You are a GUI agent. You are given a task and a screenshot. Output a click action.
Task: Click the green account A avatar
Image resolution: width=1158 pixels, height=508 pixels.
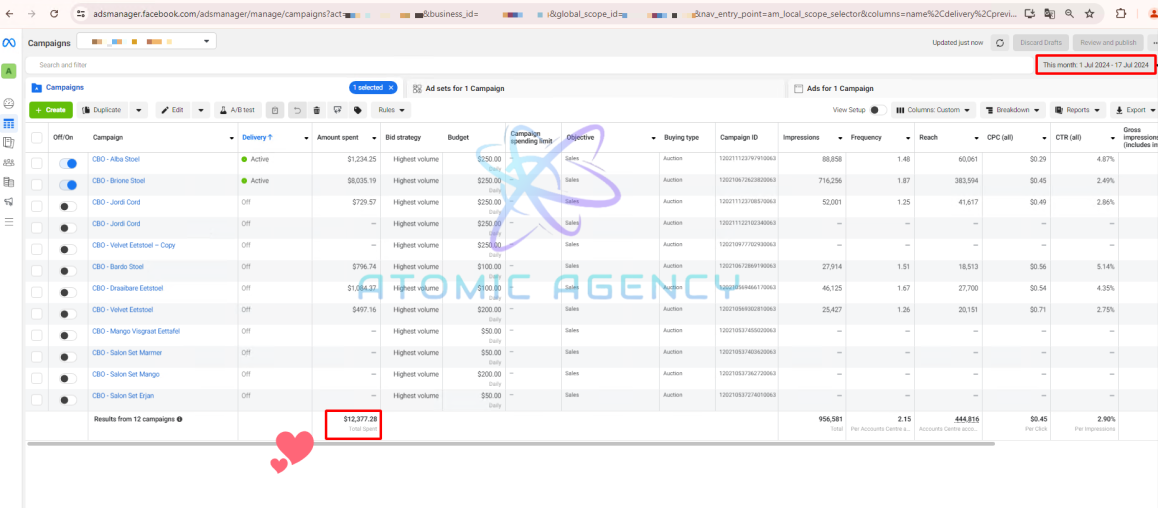coord(9,71)
